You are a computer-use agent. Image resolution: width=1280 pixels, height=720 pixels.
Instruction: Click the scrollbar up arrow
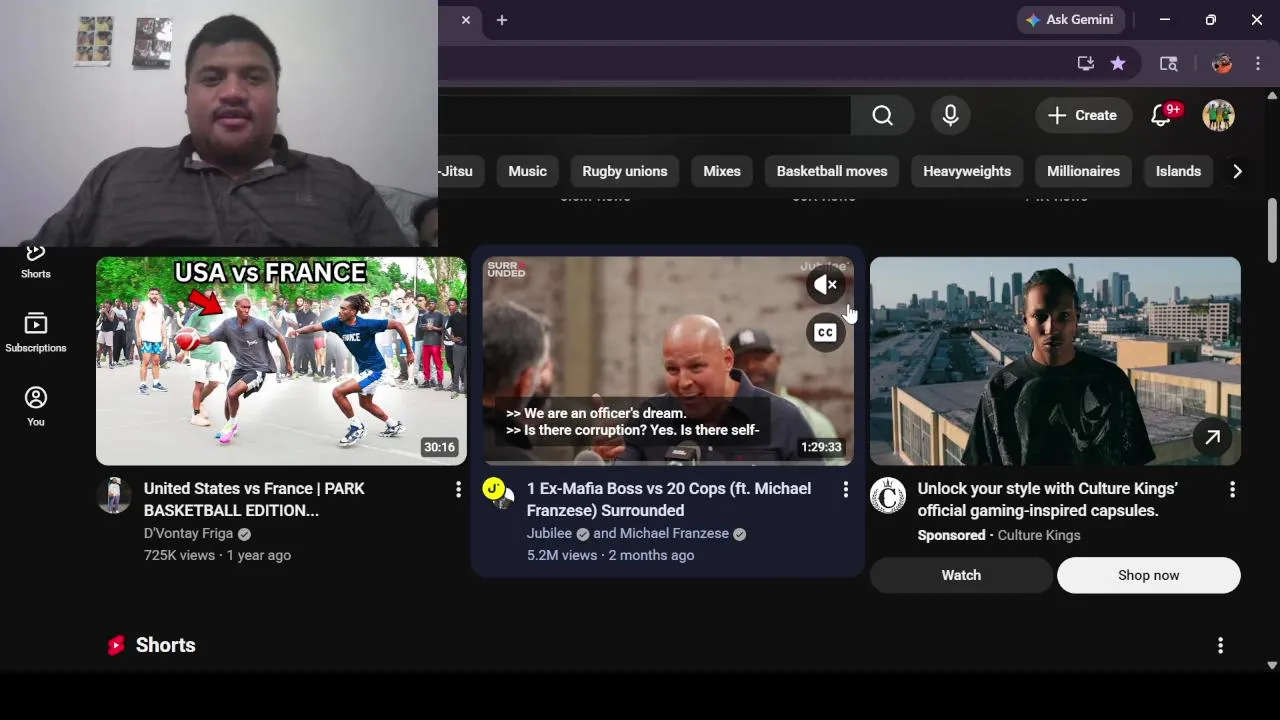click(x=1272, y=95)
